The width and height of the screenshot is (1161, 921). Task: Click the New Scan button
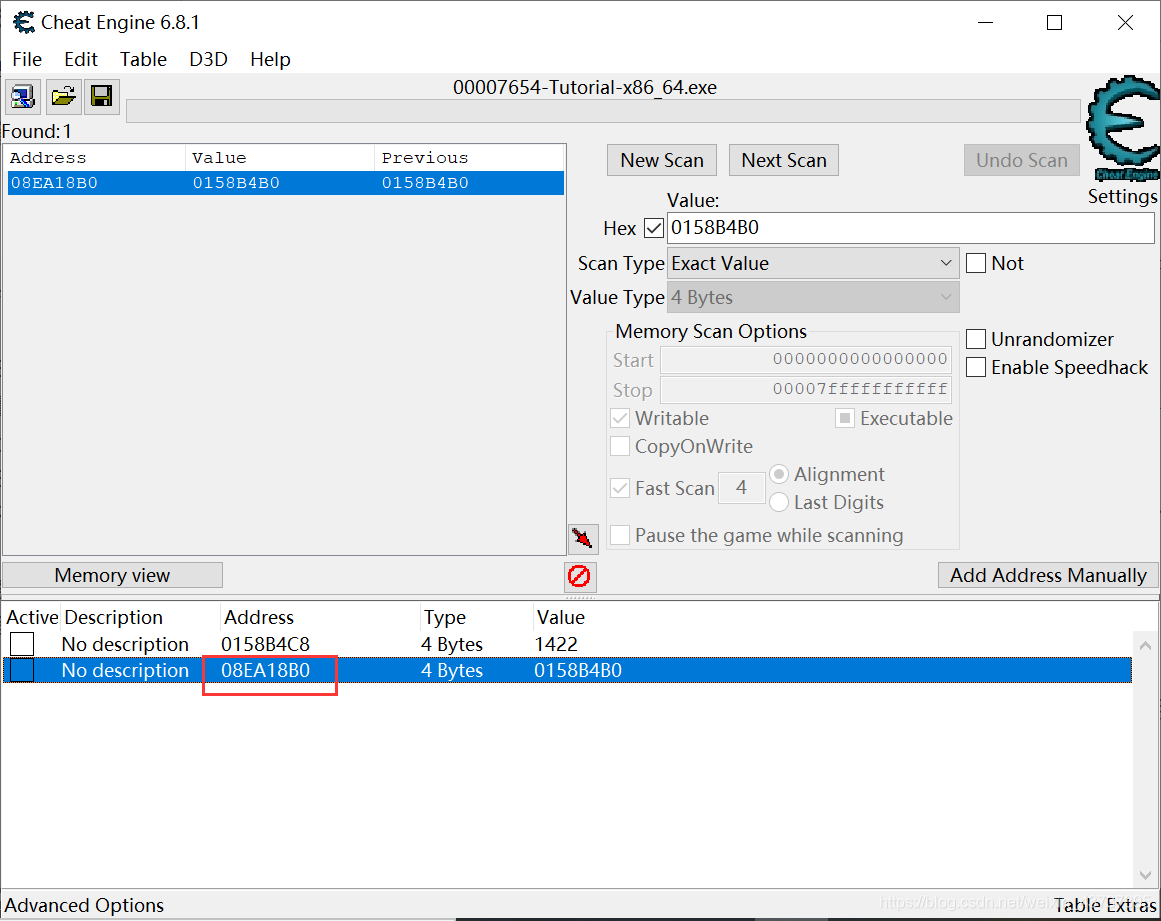coord(662,160)
